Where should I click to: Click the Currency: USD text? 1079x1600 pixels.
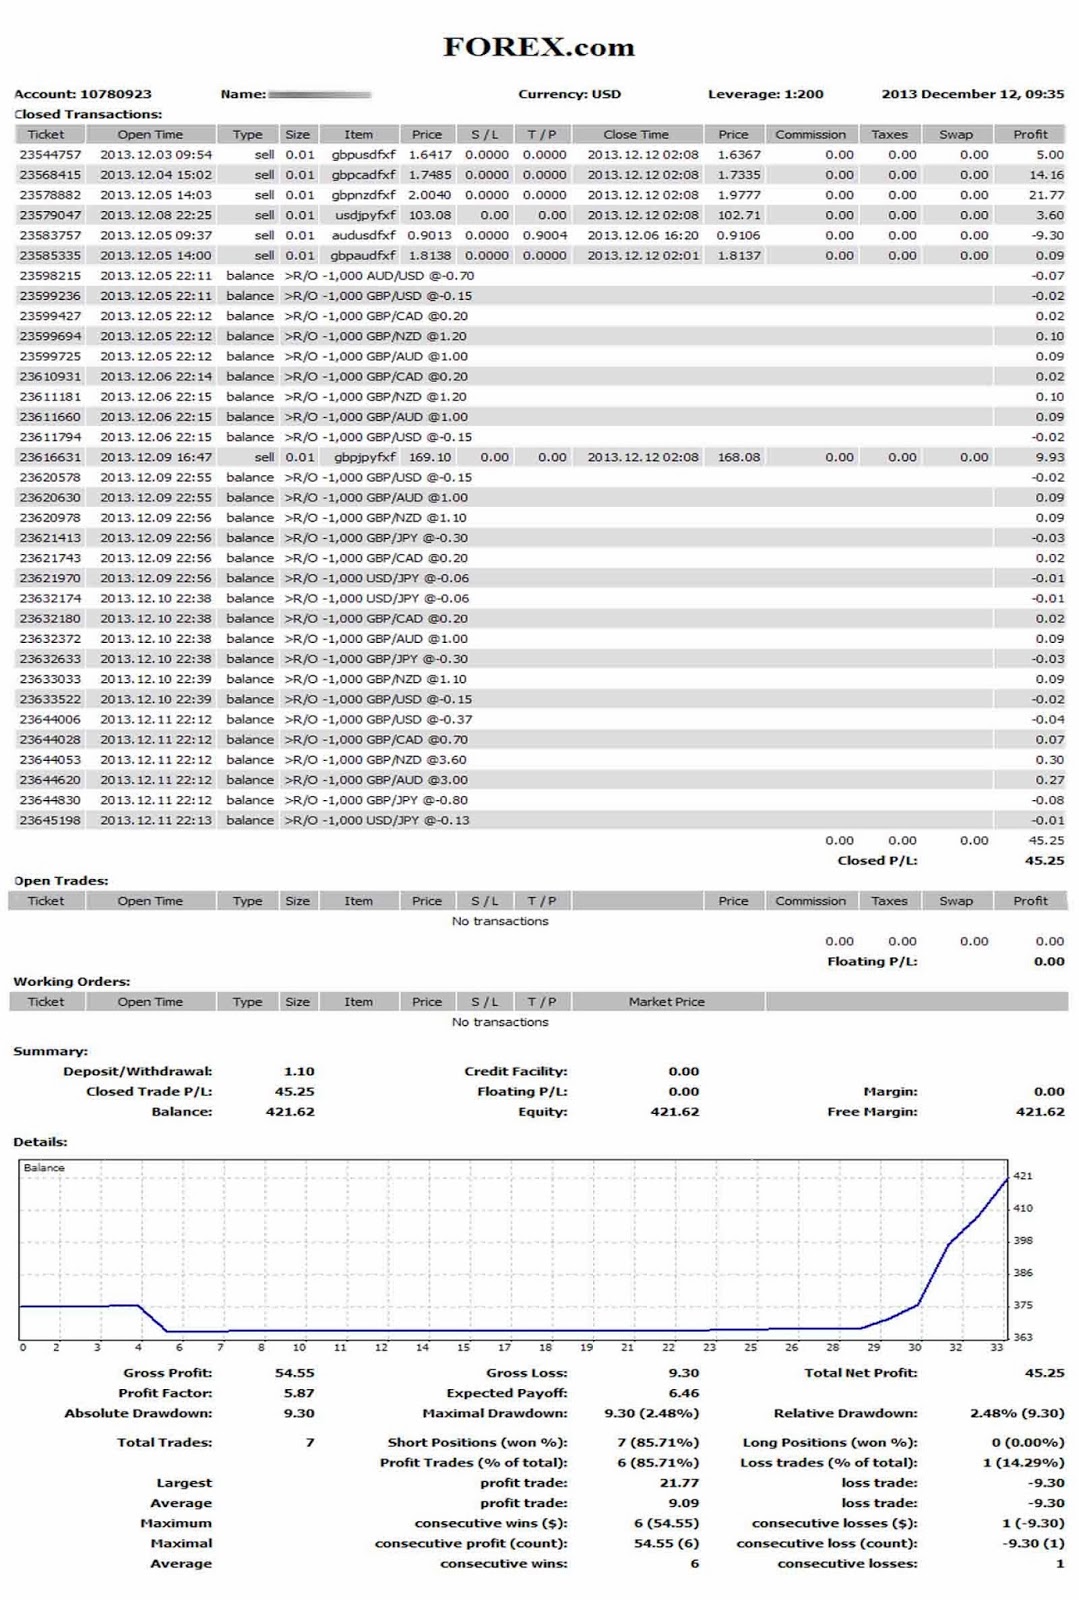click(569, 94)
